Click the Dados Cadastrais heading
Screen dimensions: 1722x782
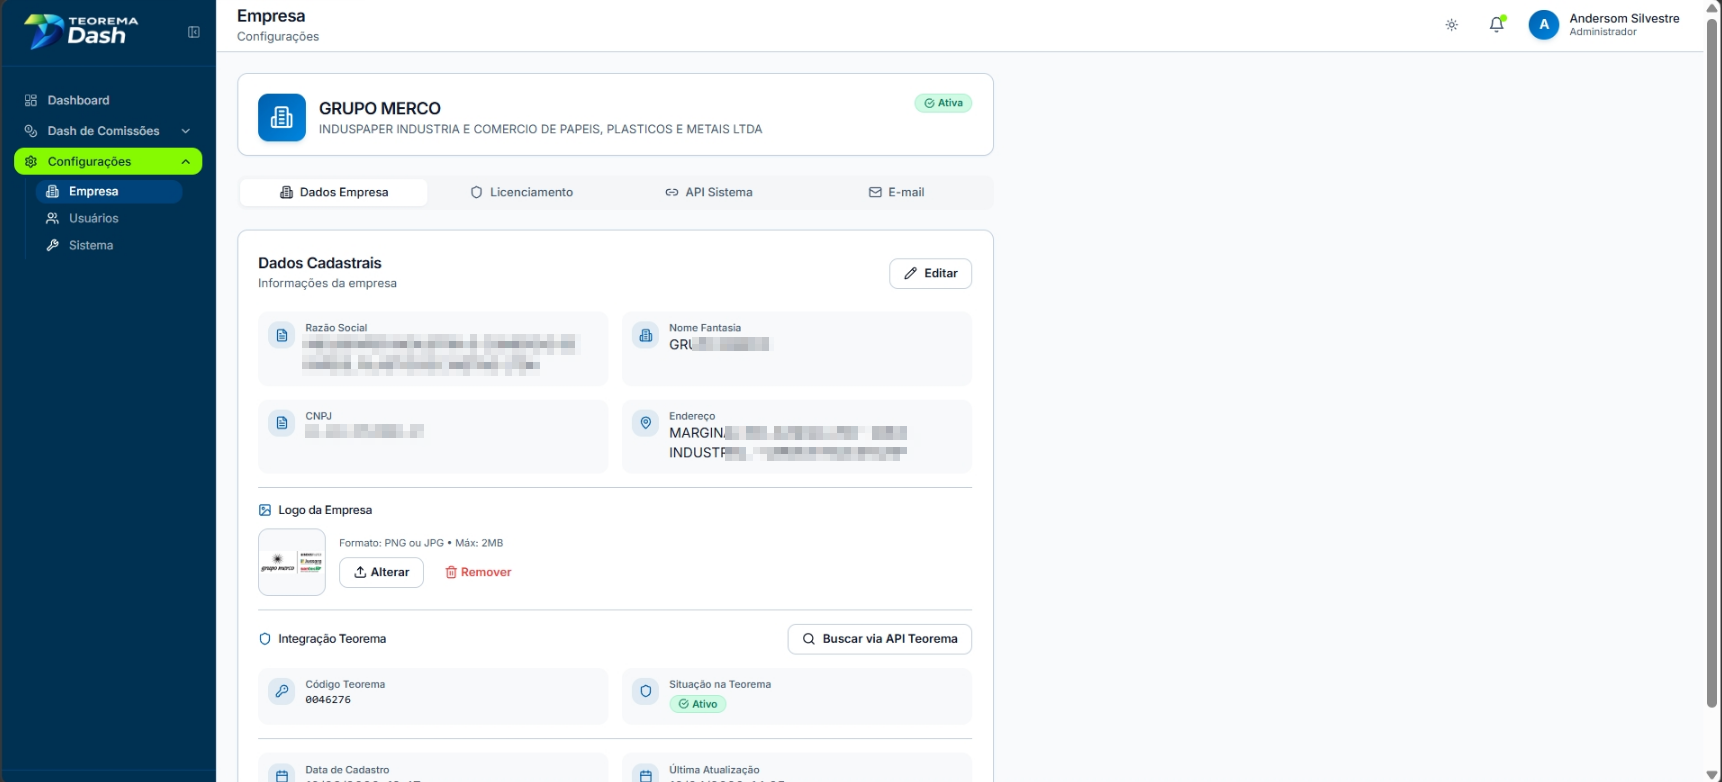pos(320,263)
